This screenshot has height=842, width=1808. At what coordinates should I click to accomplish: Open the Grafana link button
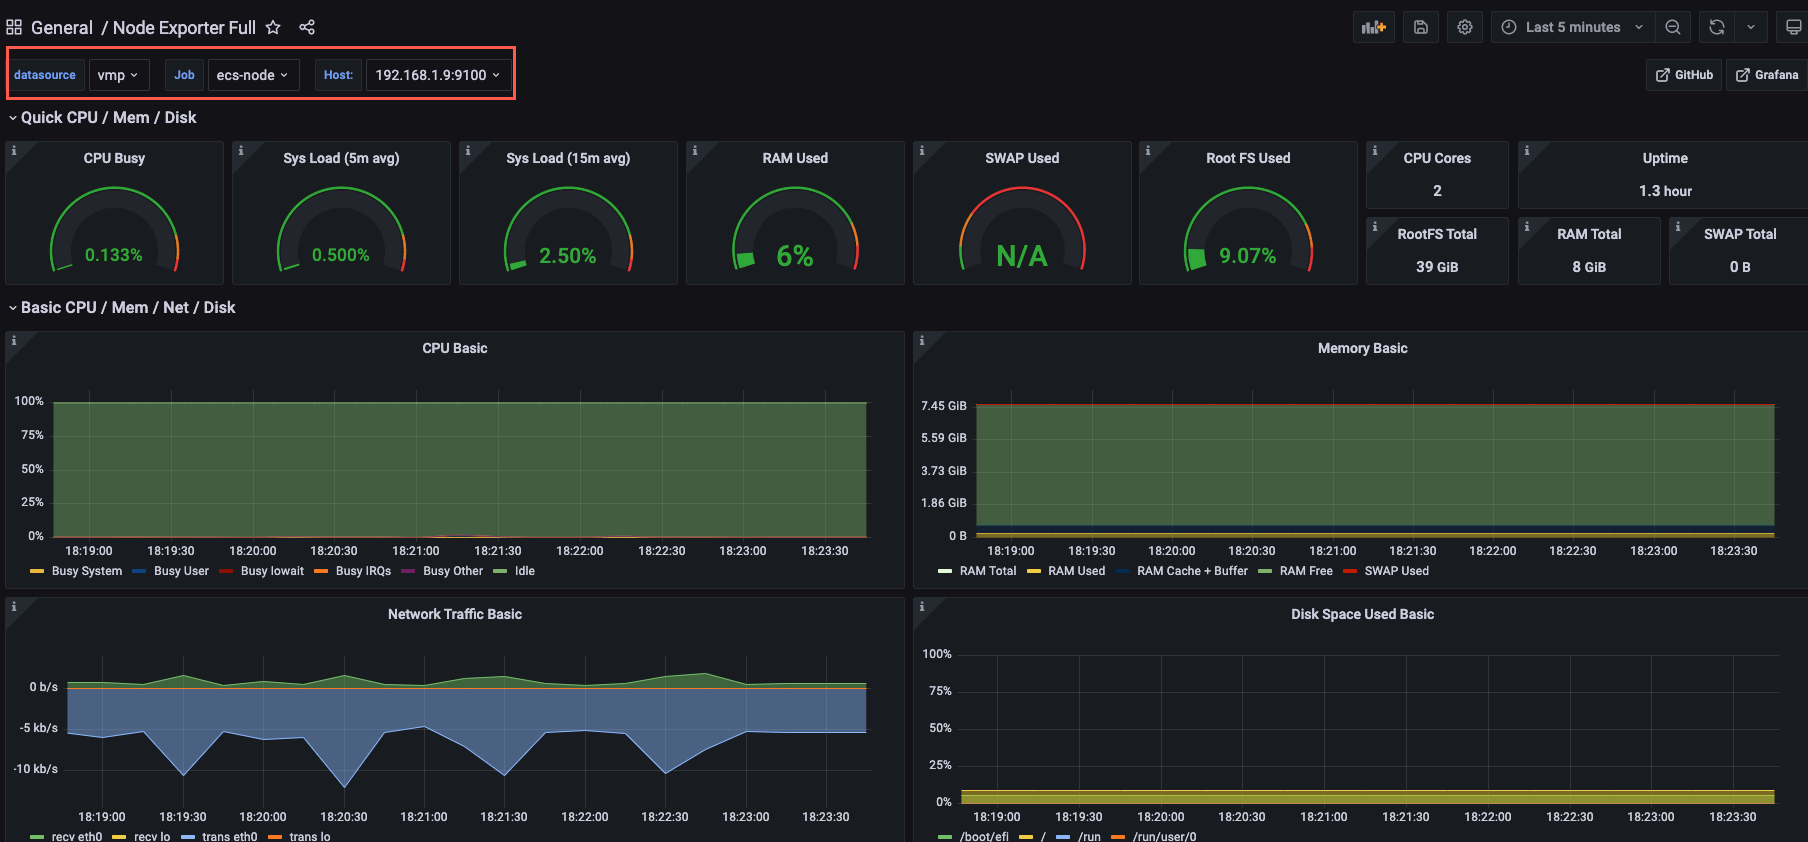1766,75
